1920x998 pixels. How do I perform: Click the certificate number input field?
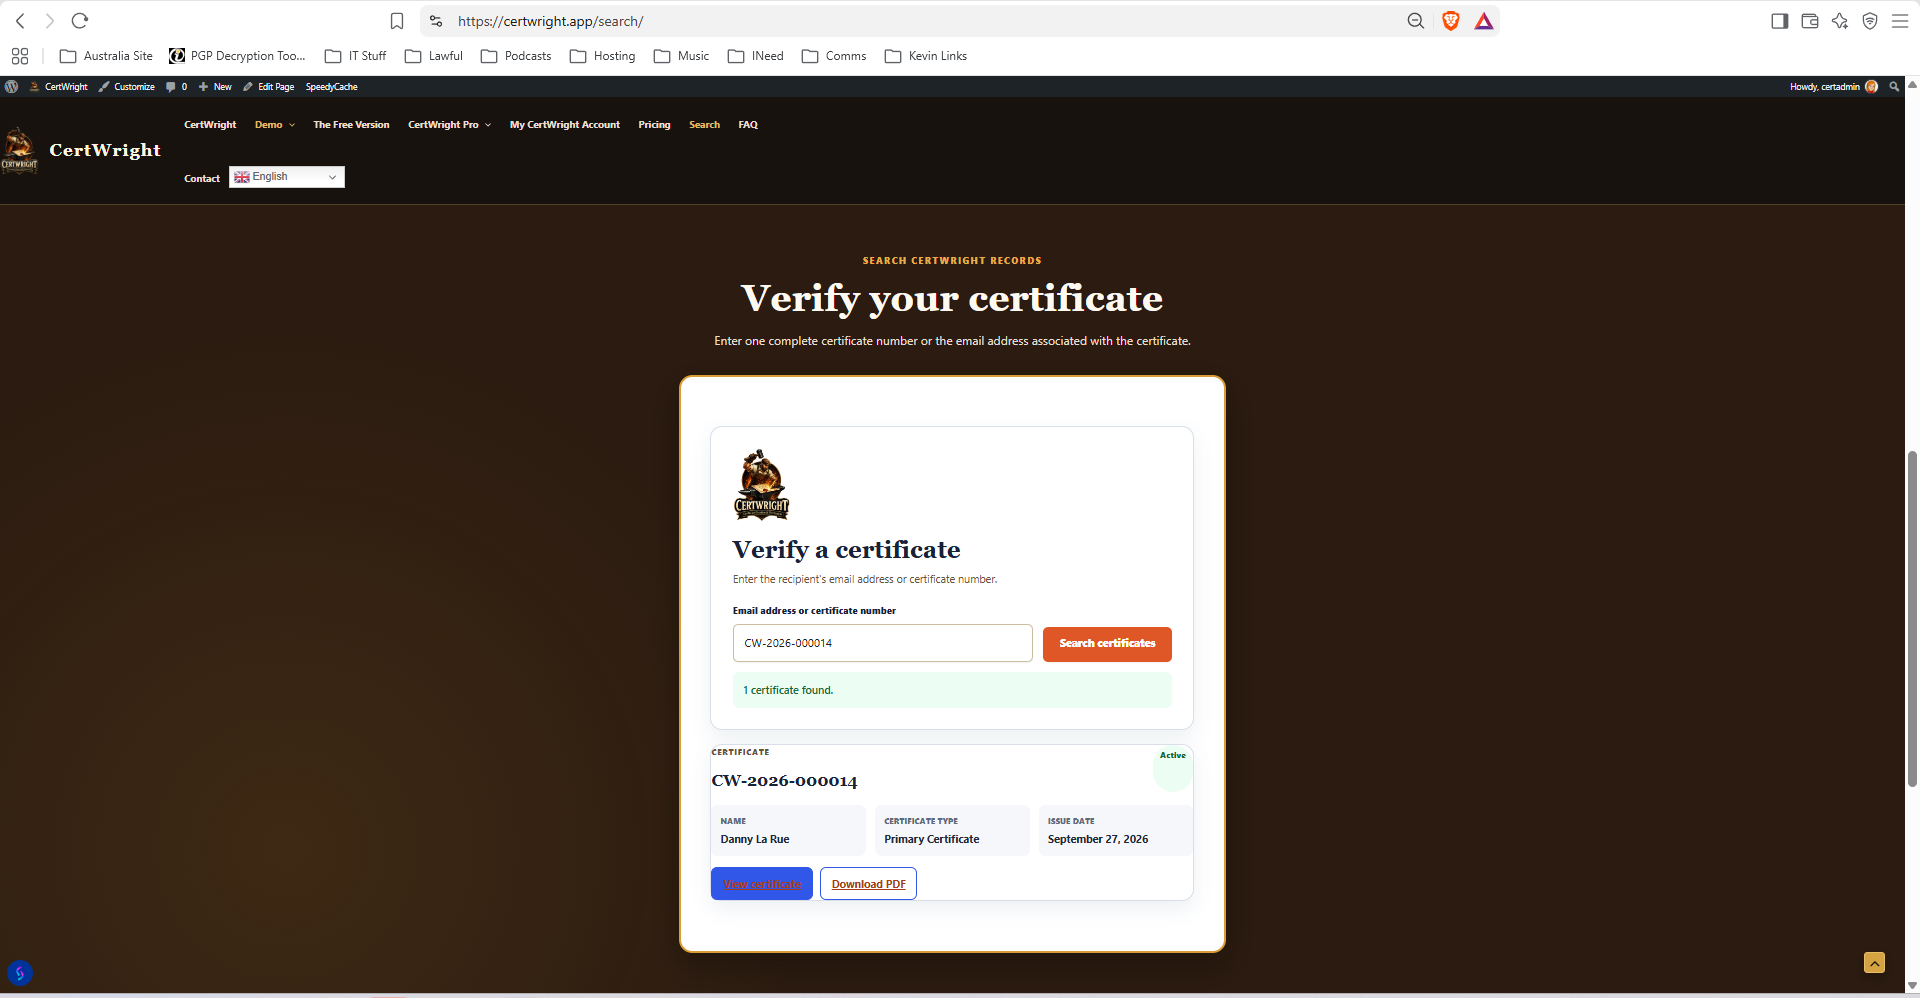pos(882,643)
